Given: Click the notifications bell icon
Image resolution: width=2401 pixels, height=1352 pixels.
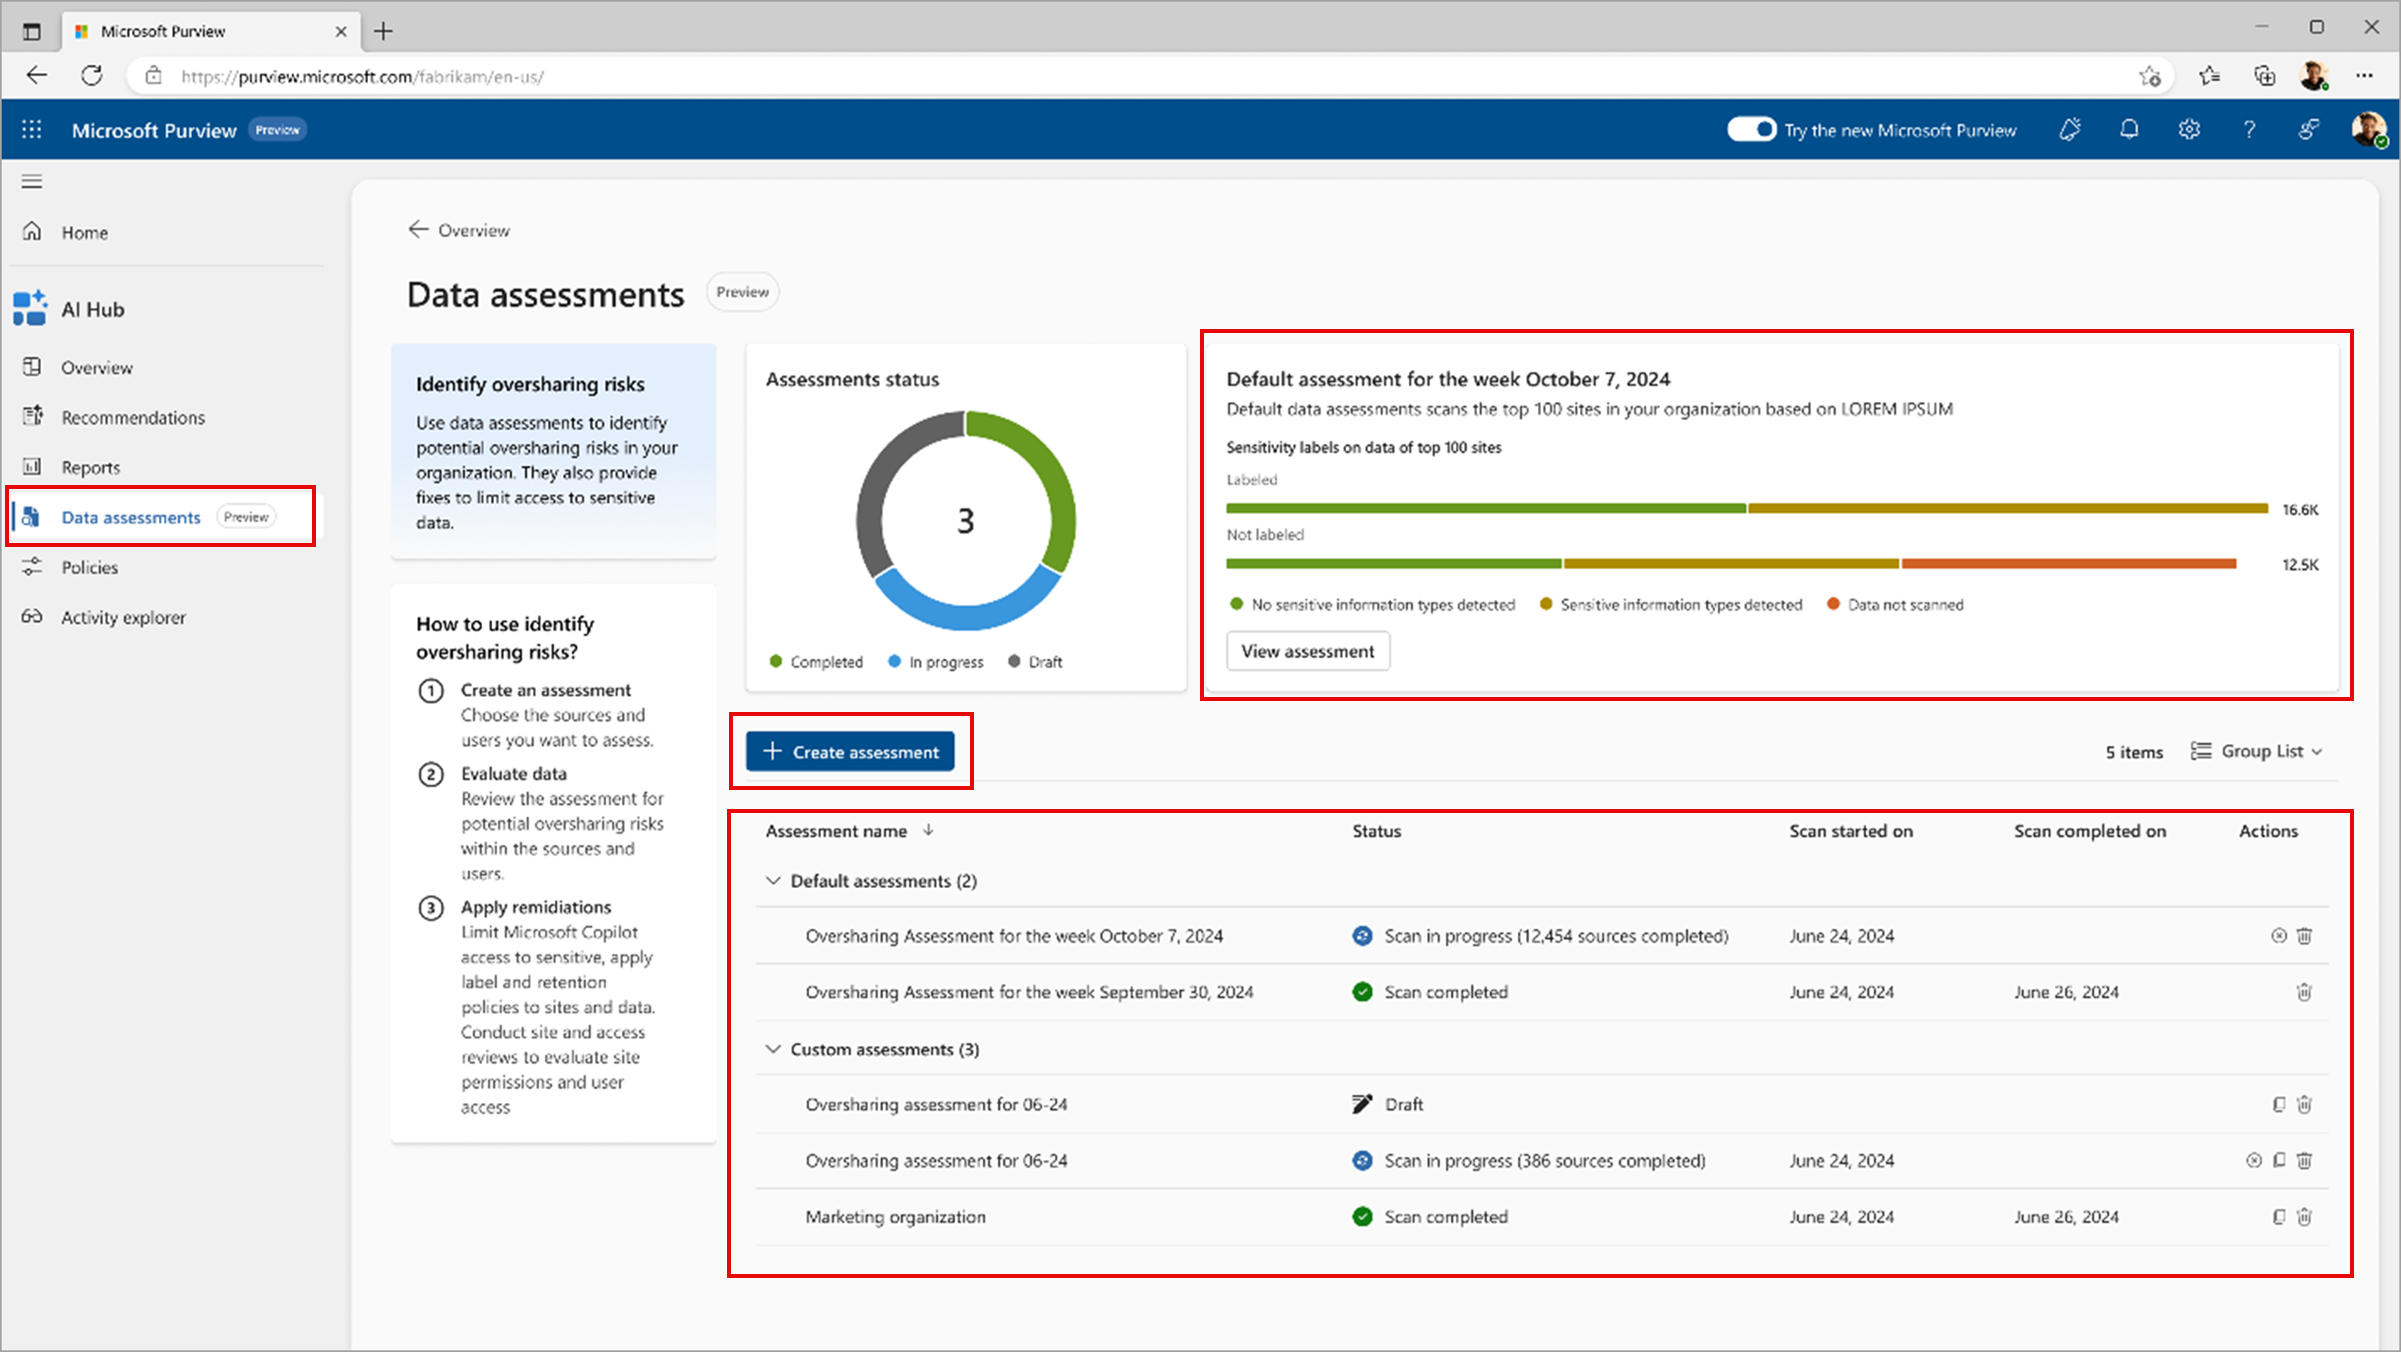Looking at the screenshot, I should [x=2131, y=130].
